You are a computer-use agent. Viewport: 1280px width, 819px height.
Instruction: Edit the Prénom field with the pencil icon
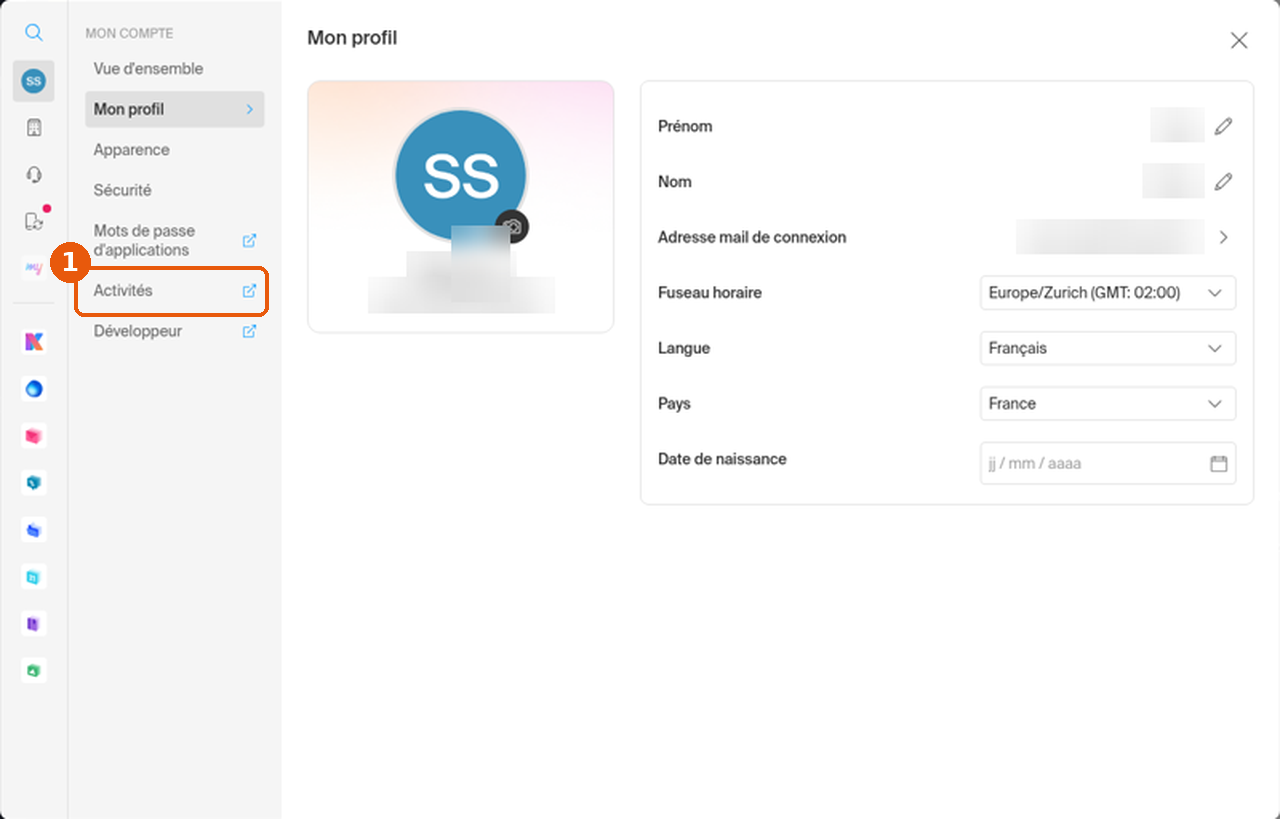tap(1223, 127)
